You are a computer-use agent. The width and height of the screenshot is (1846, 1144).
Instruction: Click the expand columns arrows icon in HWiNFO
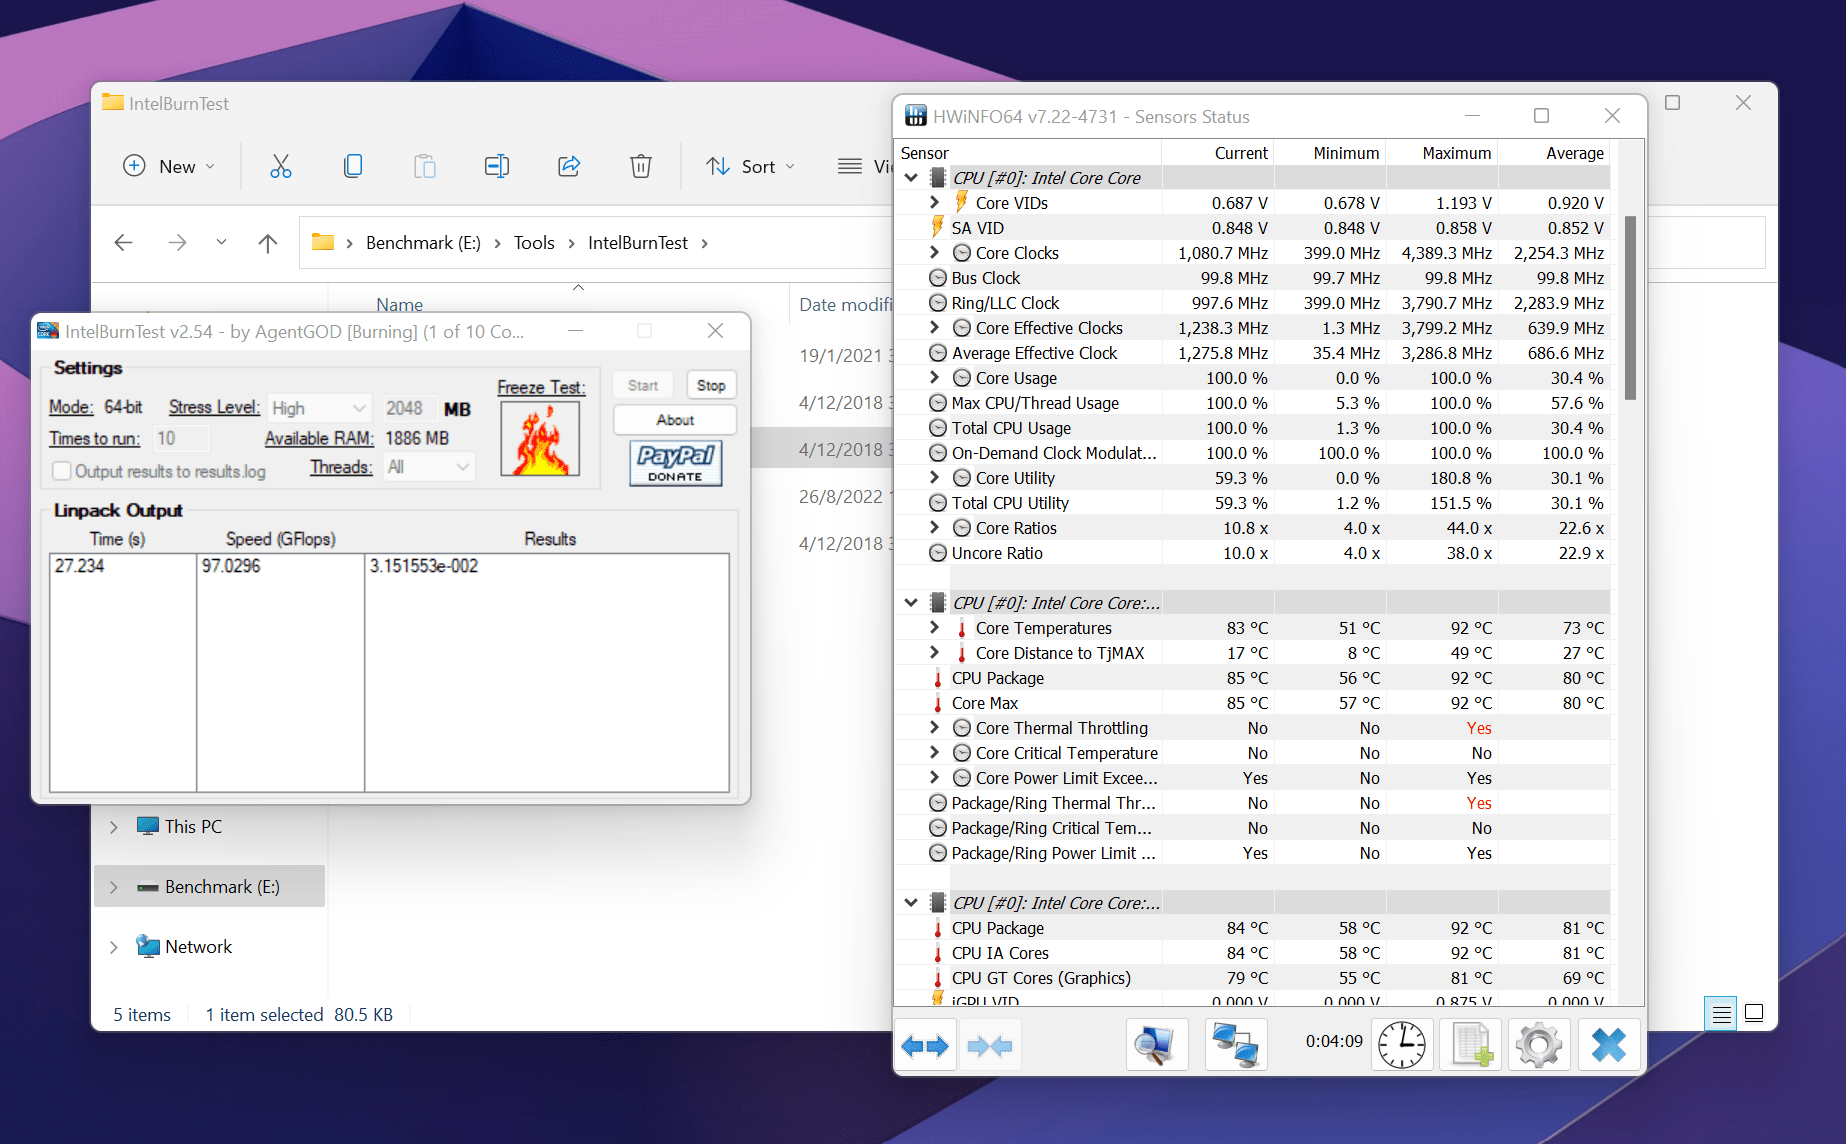(x=925, y=1046)
